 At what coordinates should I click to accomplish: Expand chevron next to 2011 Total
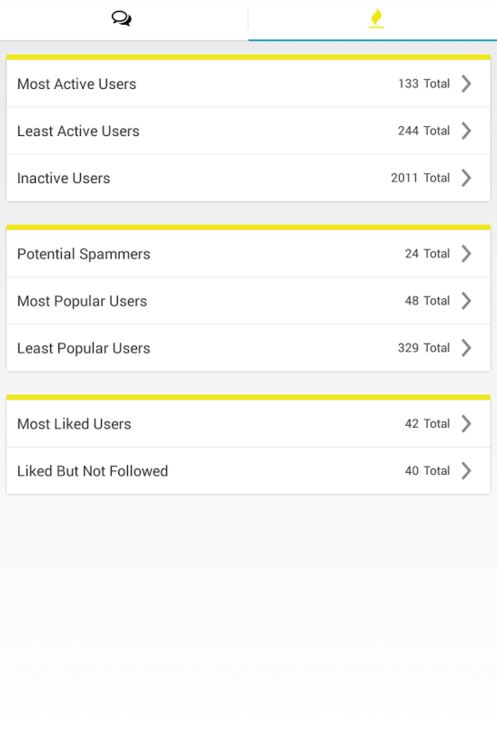[466, 178]
